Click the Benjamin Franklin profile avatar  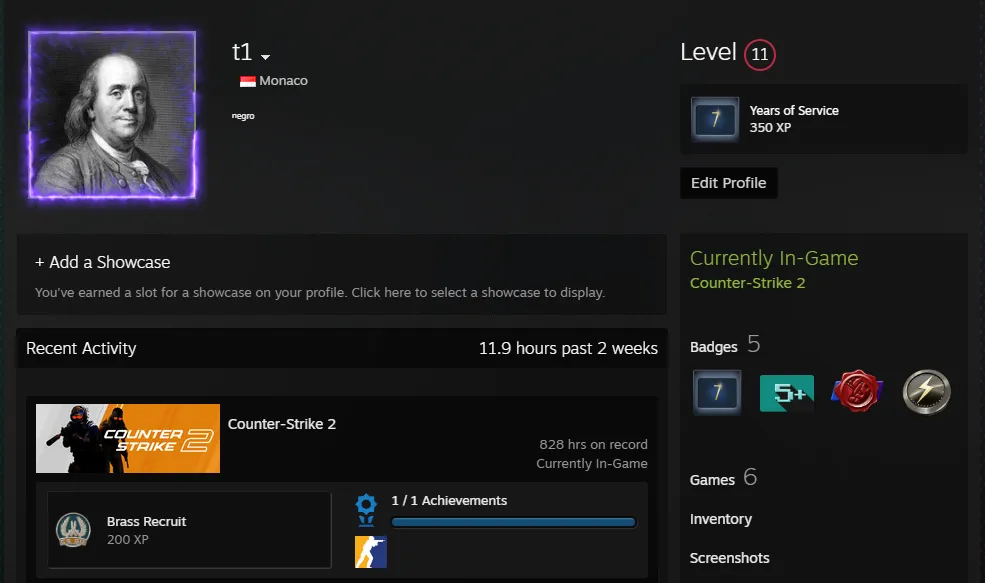112,114
